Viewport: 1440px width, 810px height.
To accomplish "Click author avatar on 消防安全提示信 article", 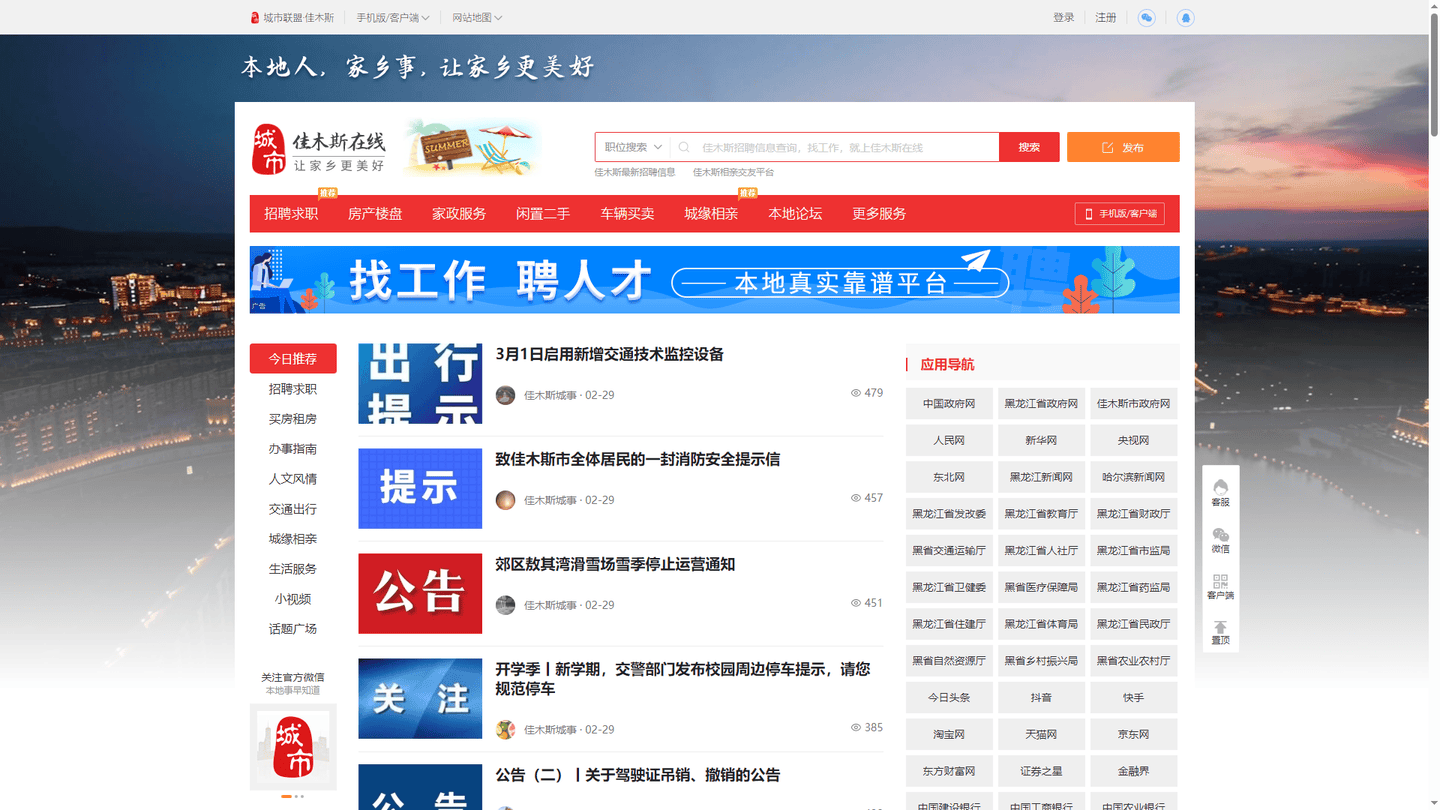I will [x=506, y=500].
